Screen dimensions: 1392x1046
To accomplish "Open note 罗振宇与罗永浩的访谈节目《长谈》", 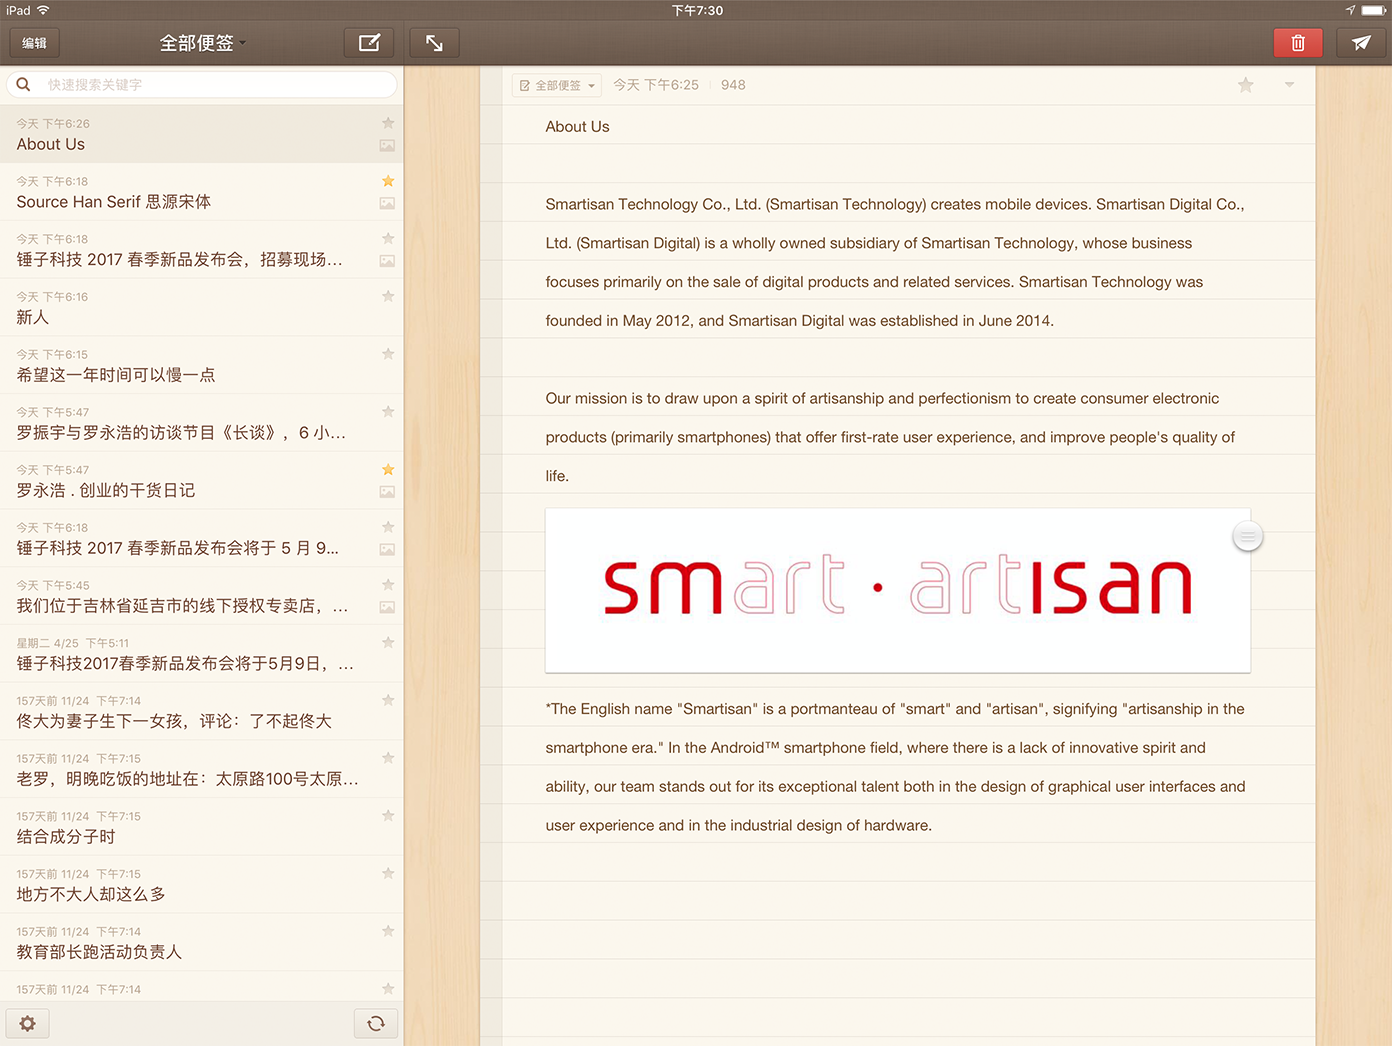I will click(201, 423).
